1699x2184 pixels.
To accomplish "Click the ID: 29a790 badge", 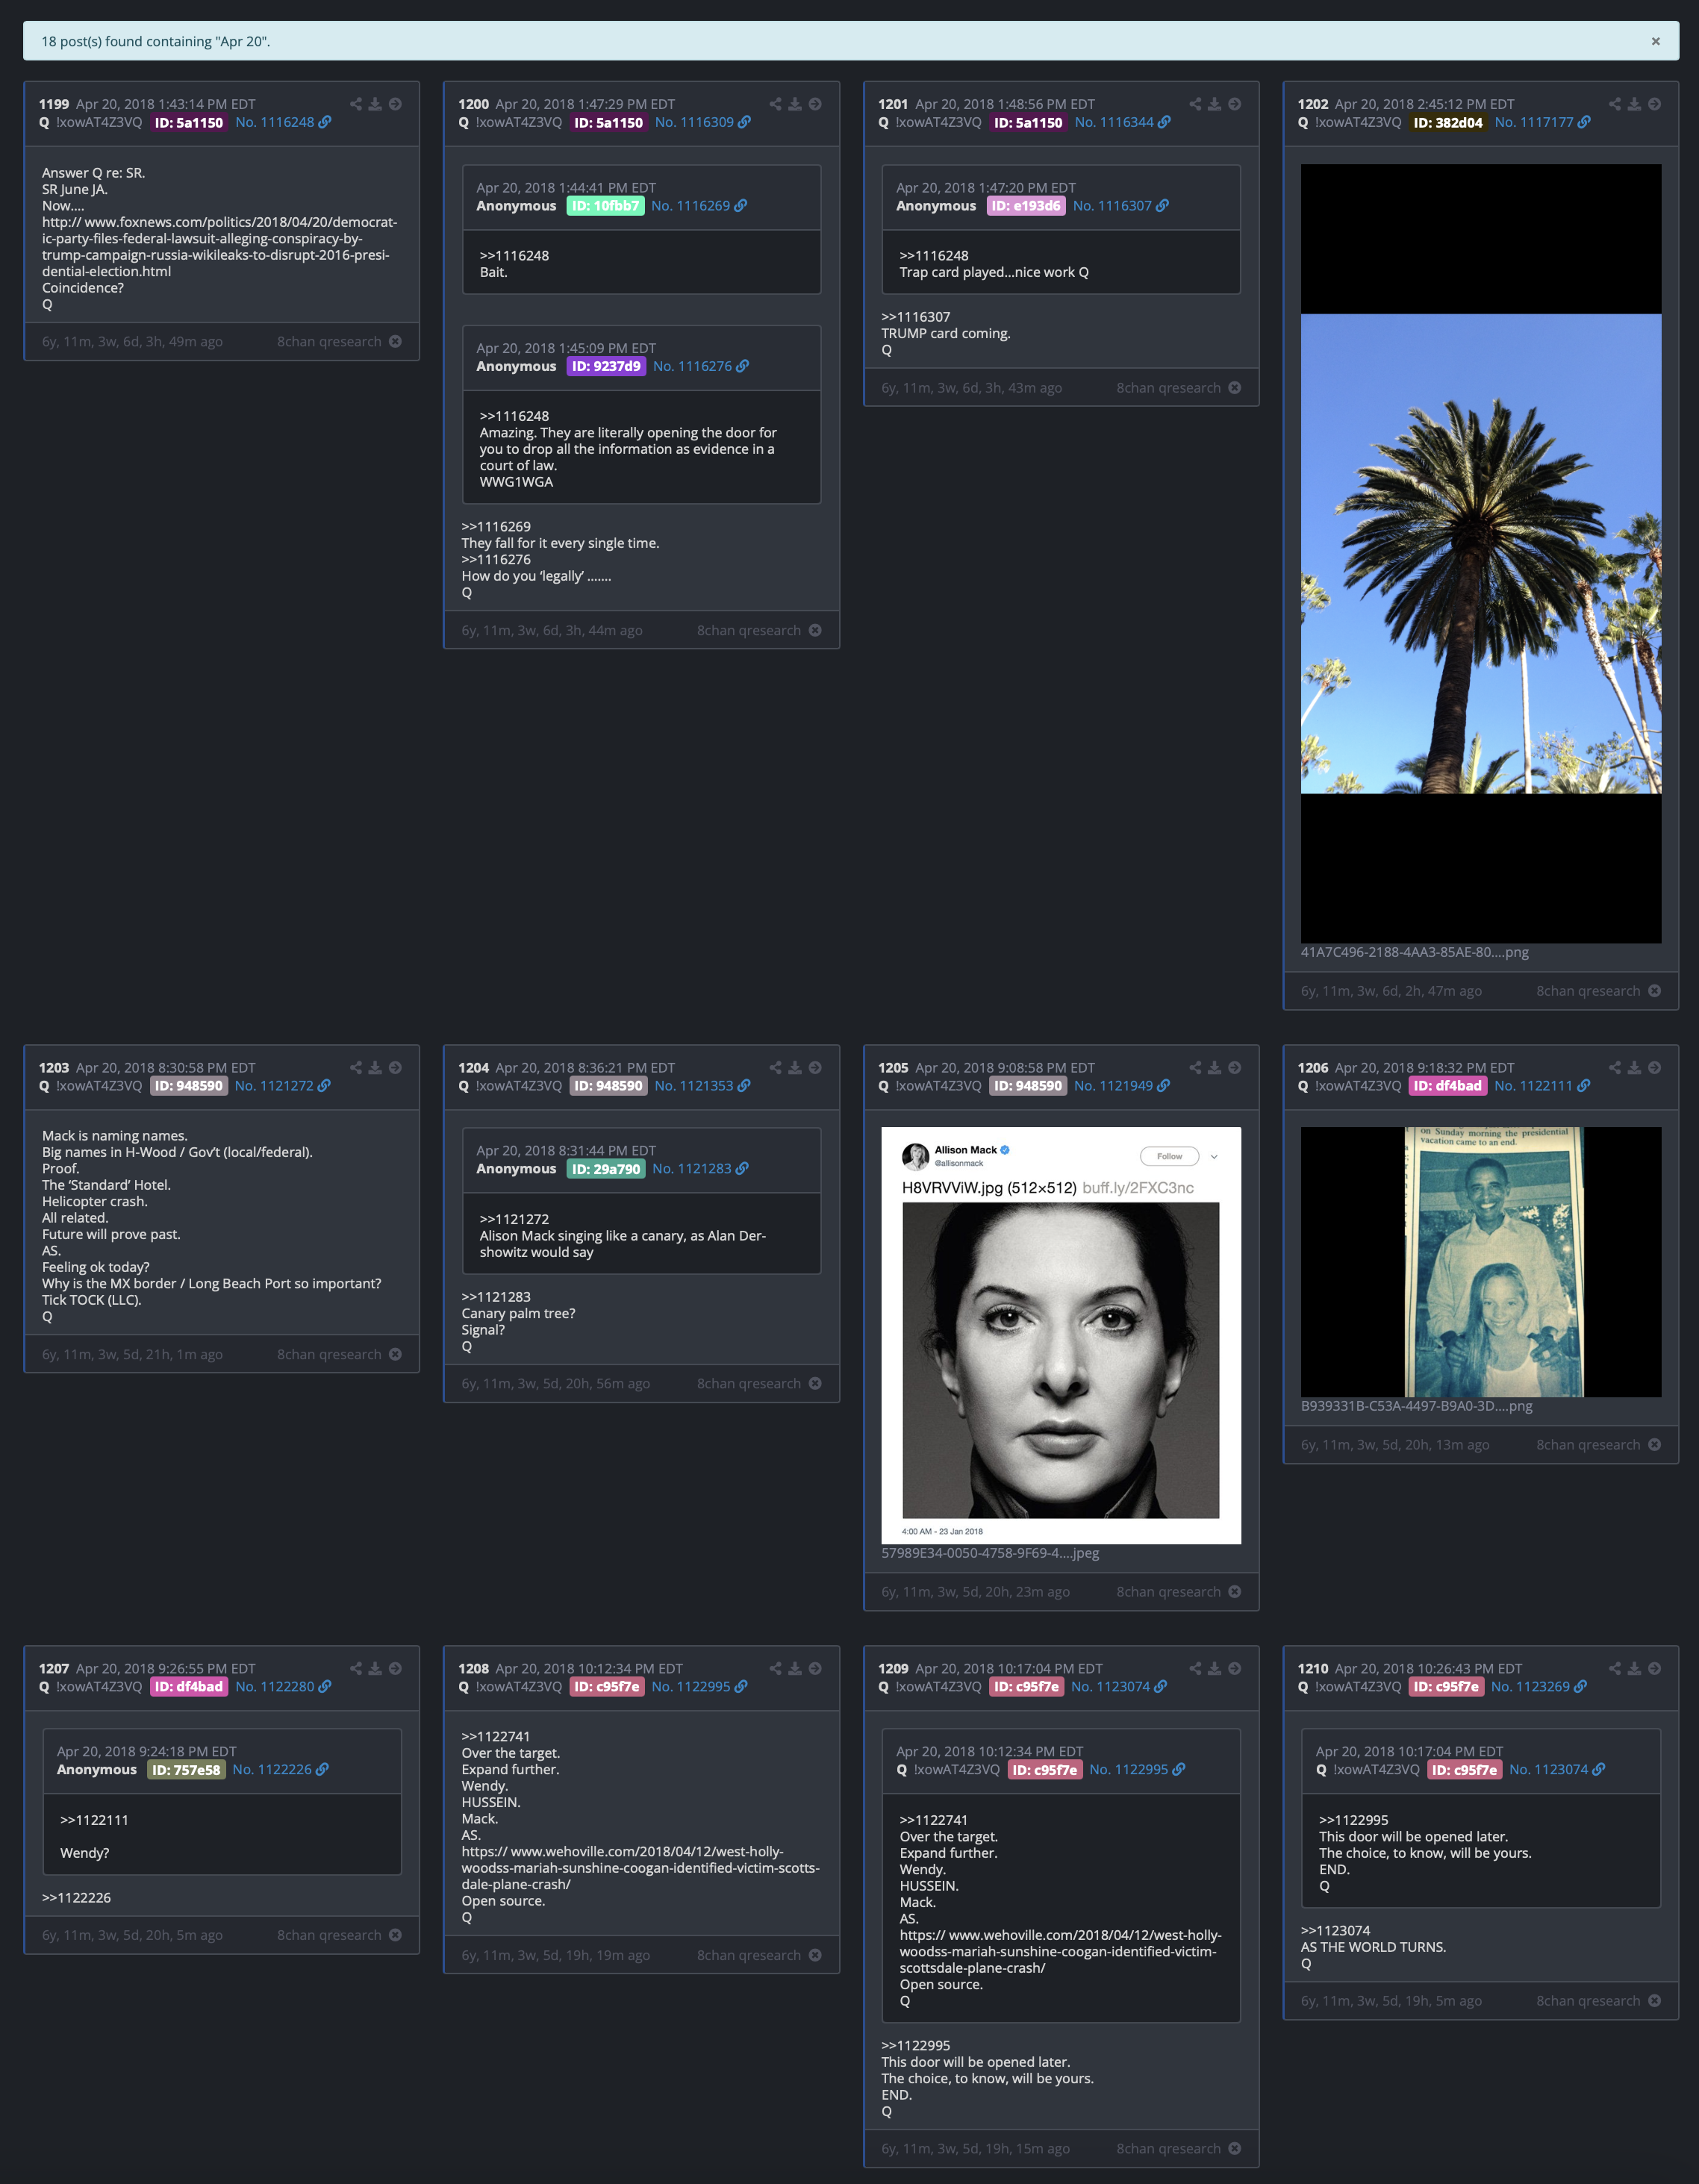I will coord(605,1169).
